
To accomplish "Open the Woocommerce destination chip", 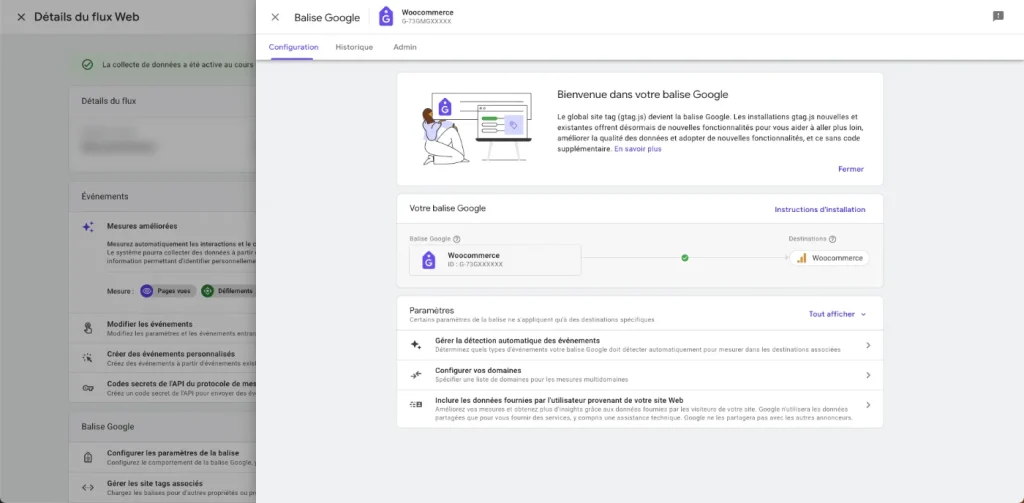I will click(x=829, y=258).
